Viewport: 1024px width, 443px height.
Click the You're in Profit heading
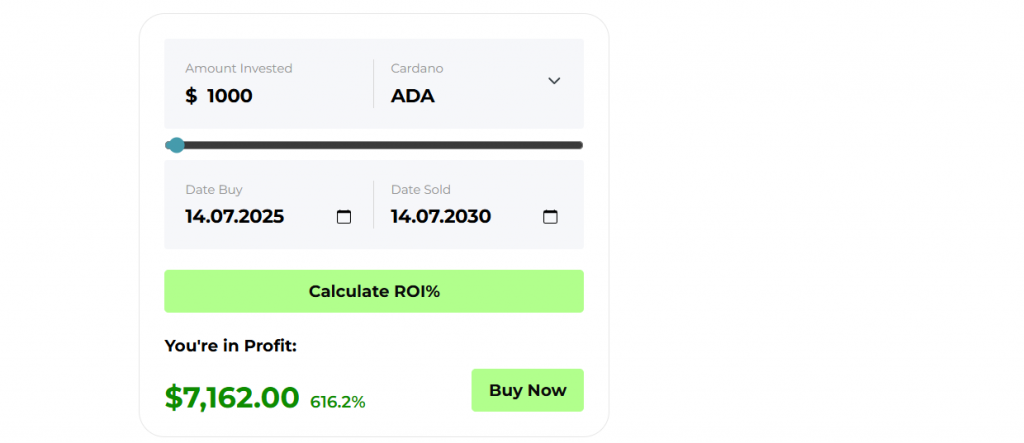point(231,346)
